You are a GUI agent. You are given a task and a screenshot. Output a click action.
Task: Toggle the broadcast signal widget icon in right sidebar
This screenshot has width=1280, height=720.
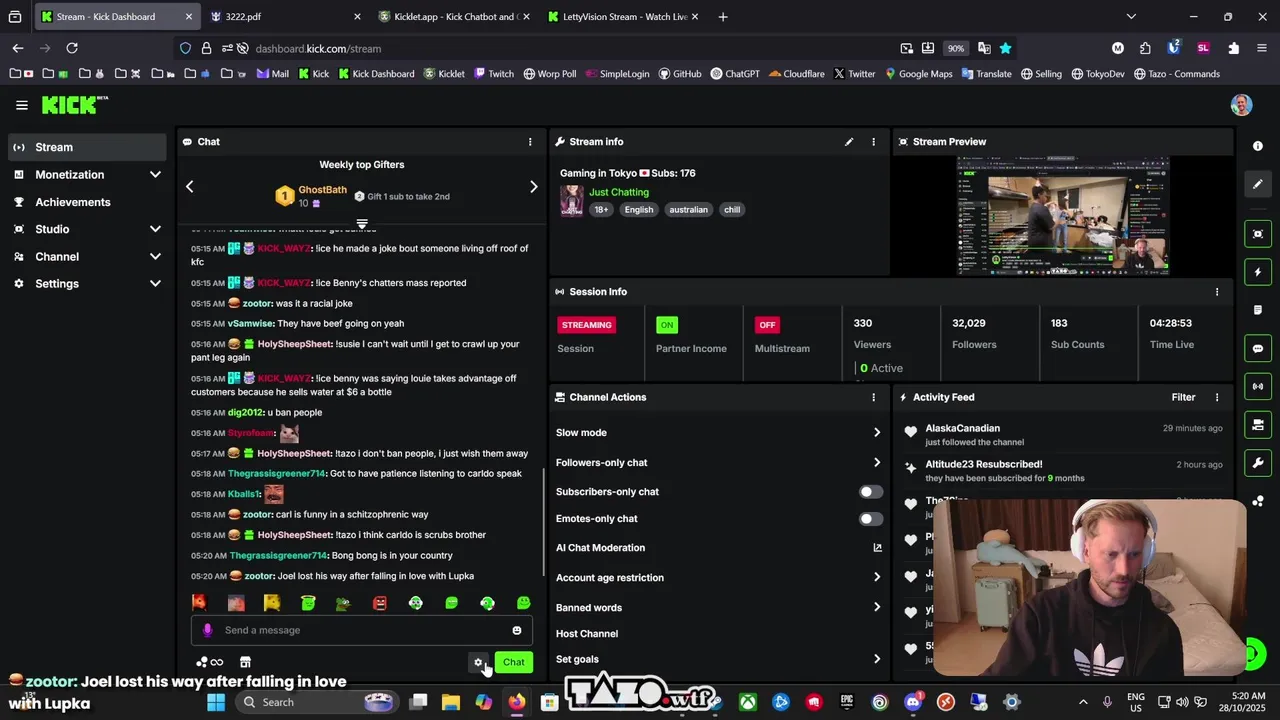click(x=1258, y=386)
